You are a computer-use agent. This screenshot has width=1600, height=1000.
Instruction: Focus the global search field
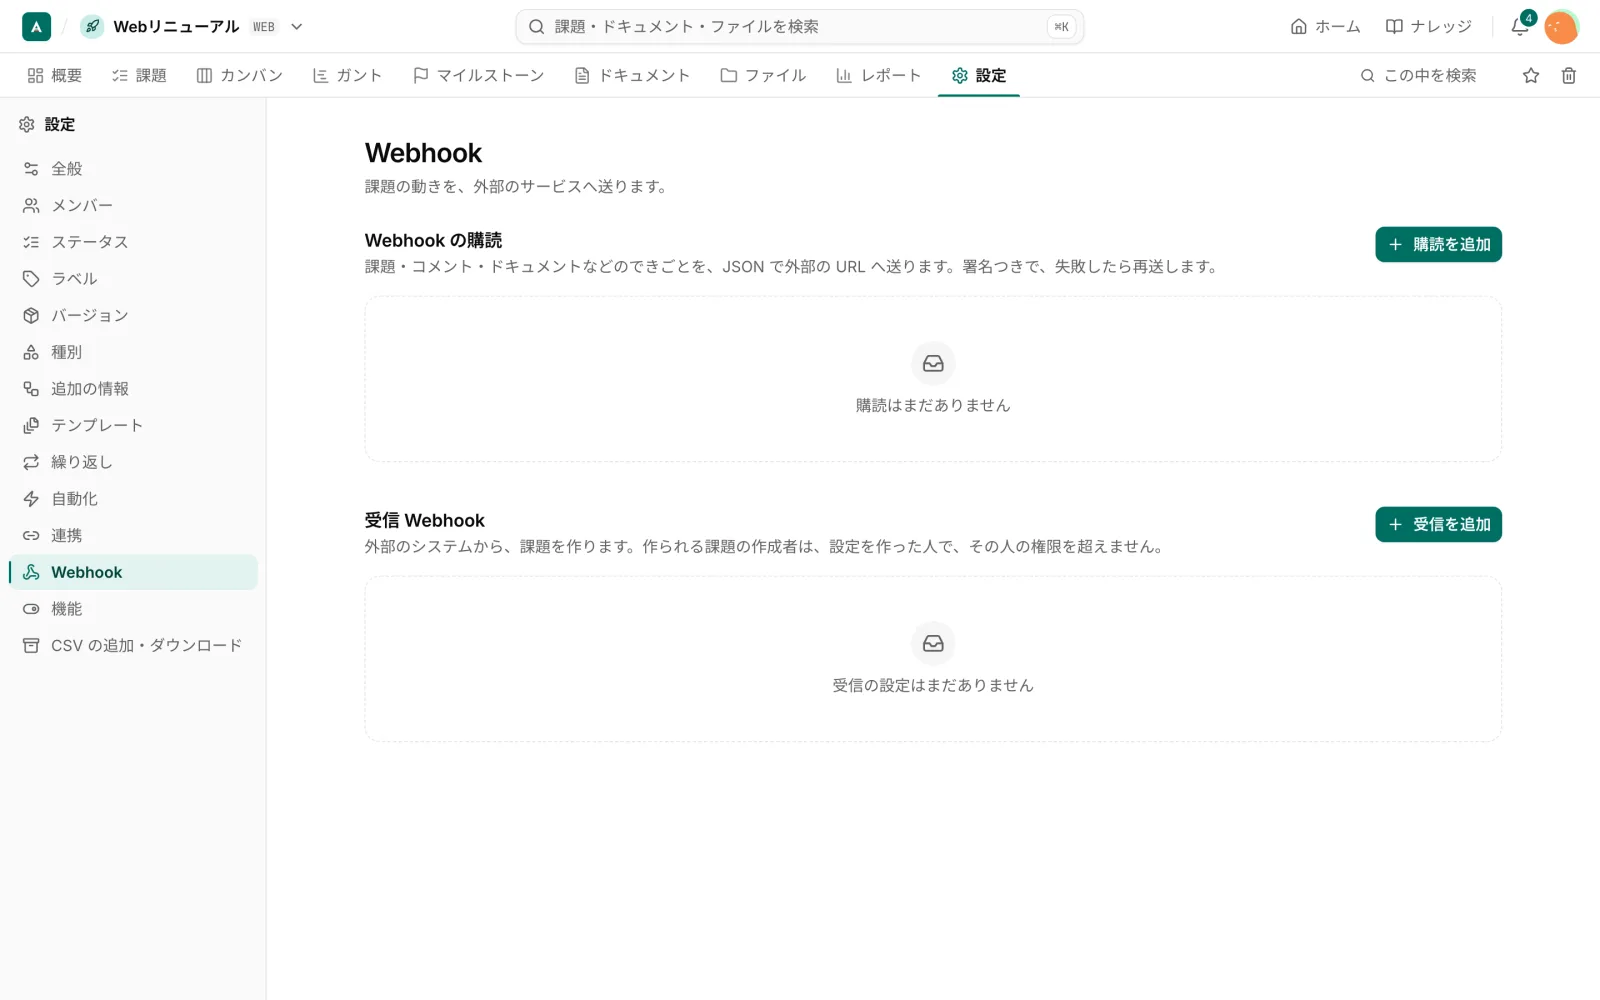799,27
